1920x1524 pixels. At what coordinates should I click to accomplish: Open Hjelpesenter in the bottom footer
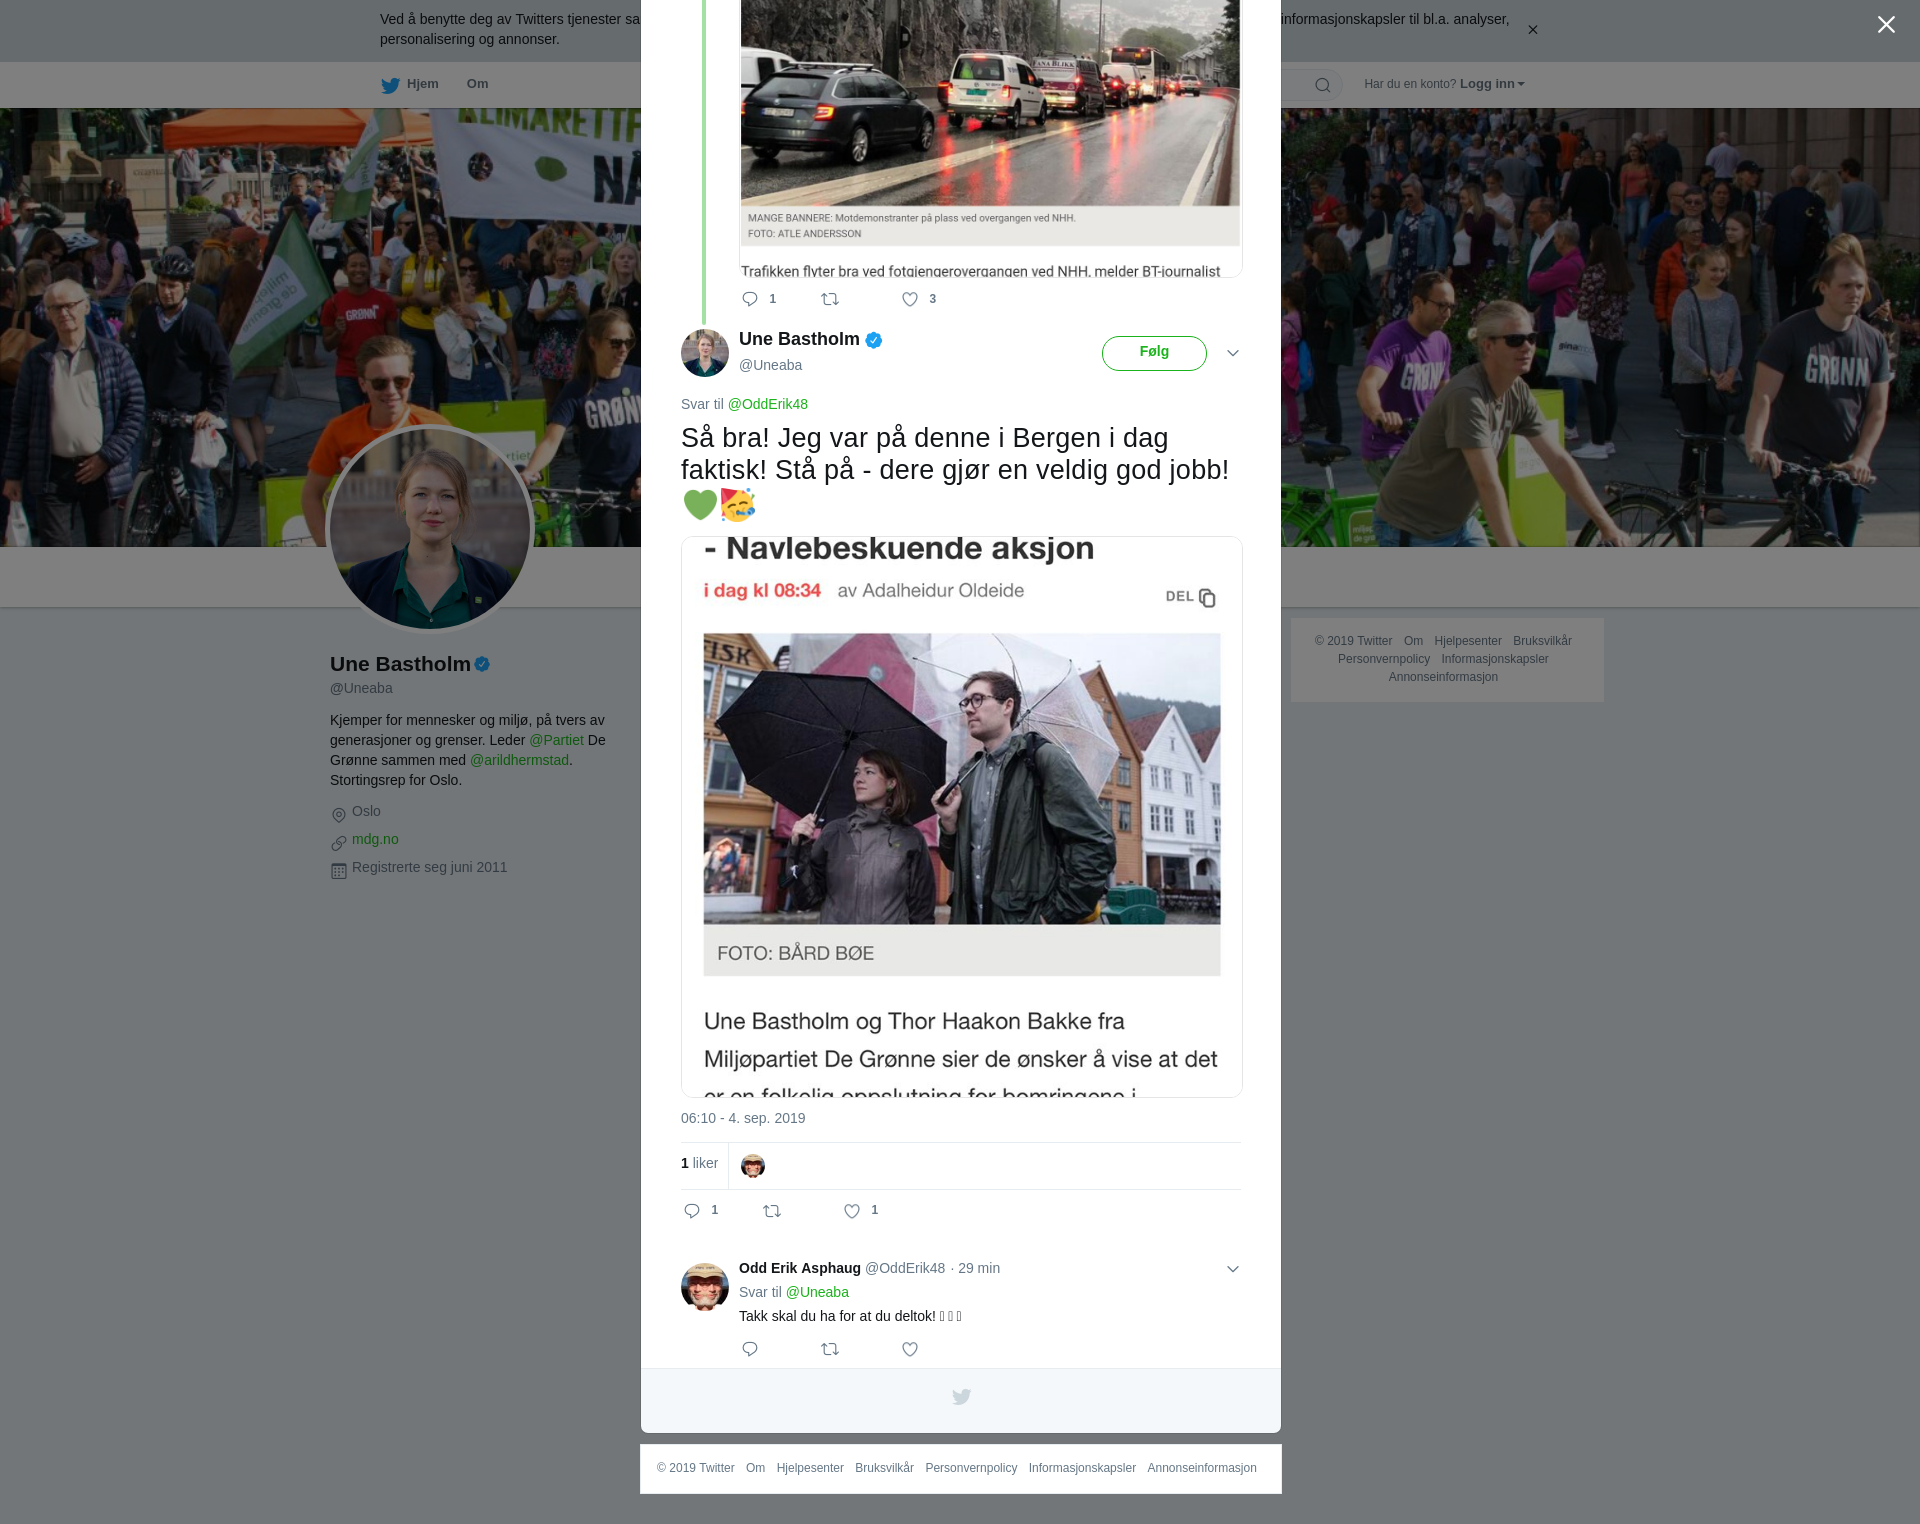(810, 1468)
